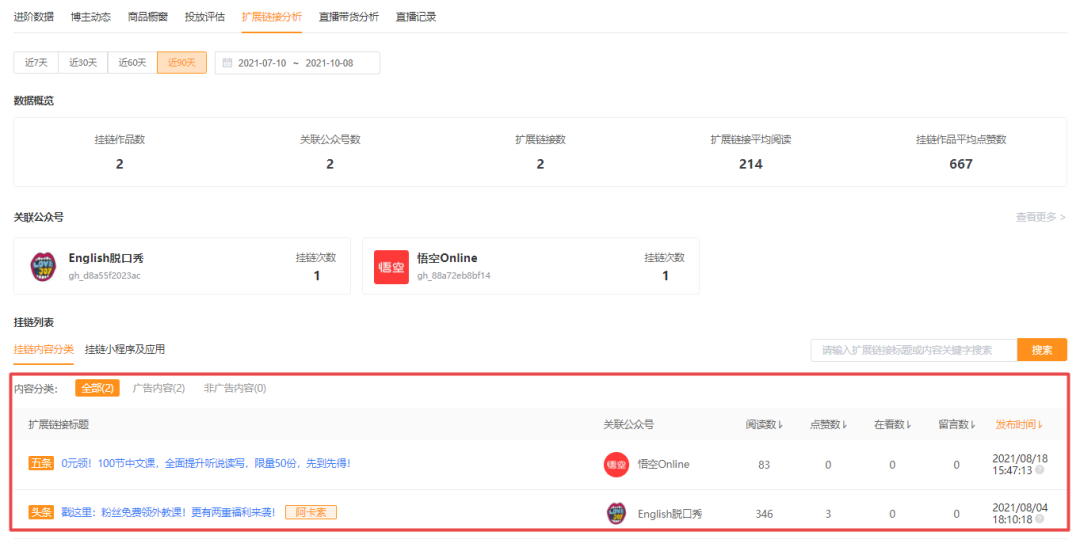Click English脱口秀 avatar in the table row
Screen dimensions: 1080x551
(616, 514)
